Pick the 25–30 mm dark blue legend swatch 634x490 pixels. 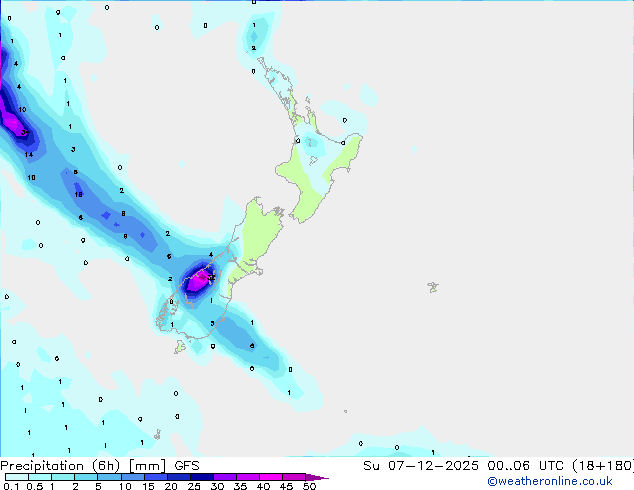click(201, 477)
